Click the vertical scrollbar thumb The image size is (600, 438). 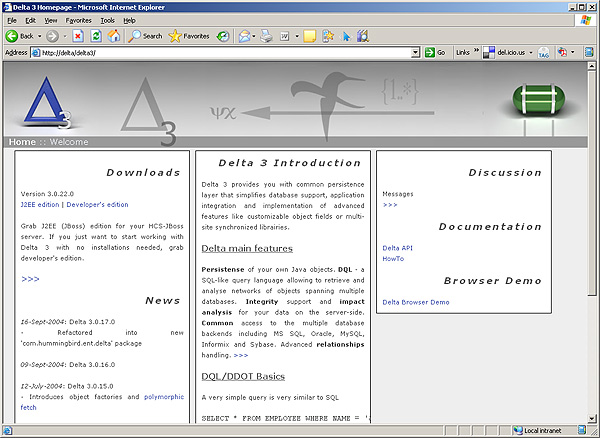(592, 182)
